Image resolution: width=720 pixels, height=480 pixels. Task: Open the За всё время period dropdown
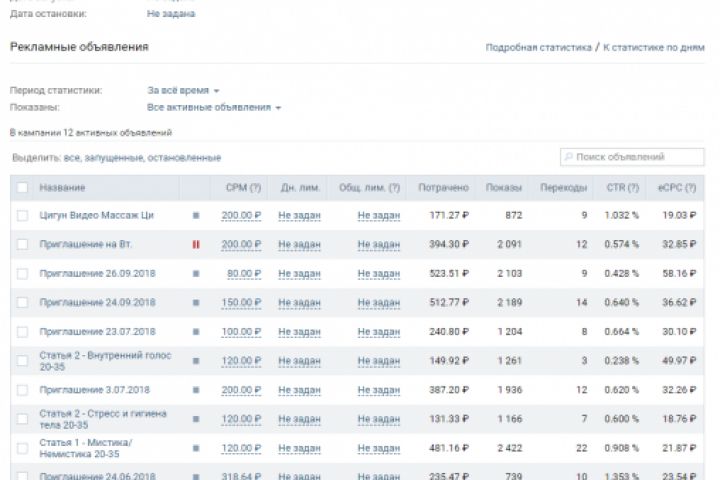click(183, 90)
